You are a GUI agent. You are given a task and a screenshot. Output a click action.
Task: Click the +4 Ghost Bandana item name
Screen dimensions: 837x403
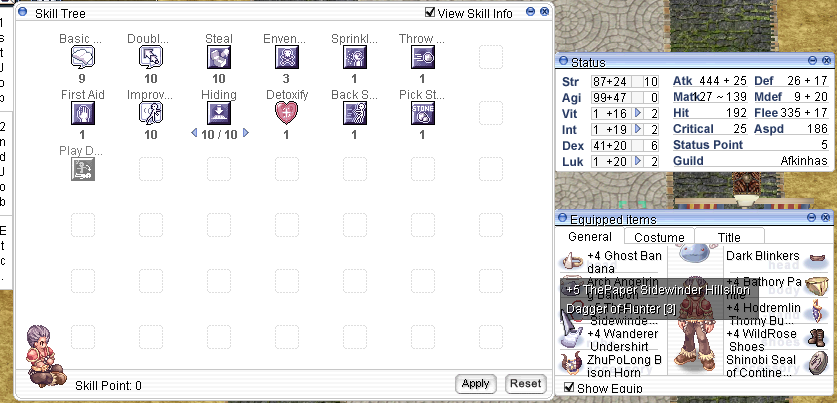(x=625, y=262)
